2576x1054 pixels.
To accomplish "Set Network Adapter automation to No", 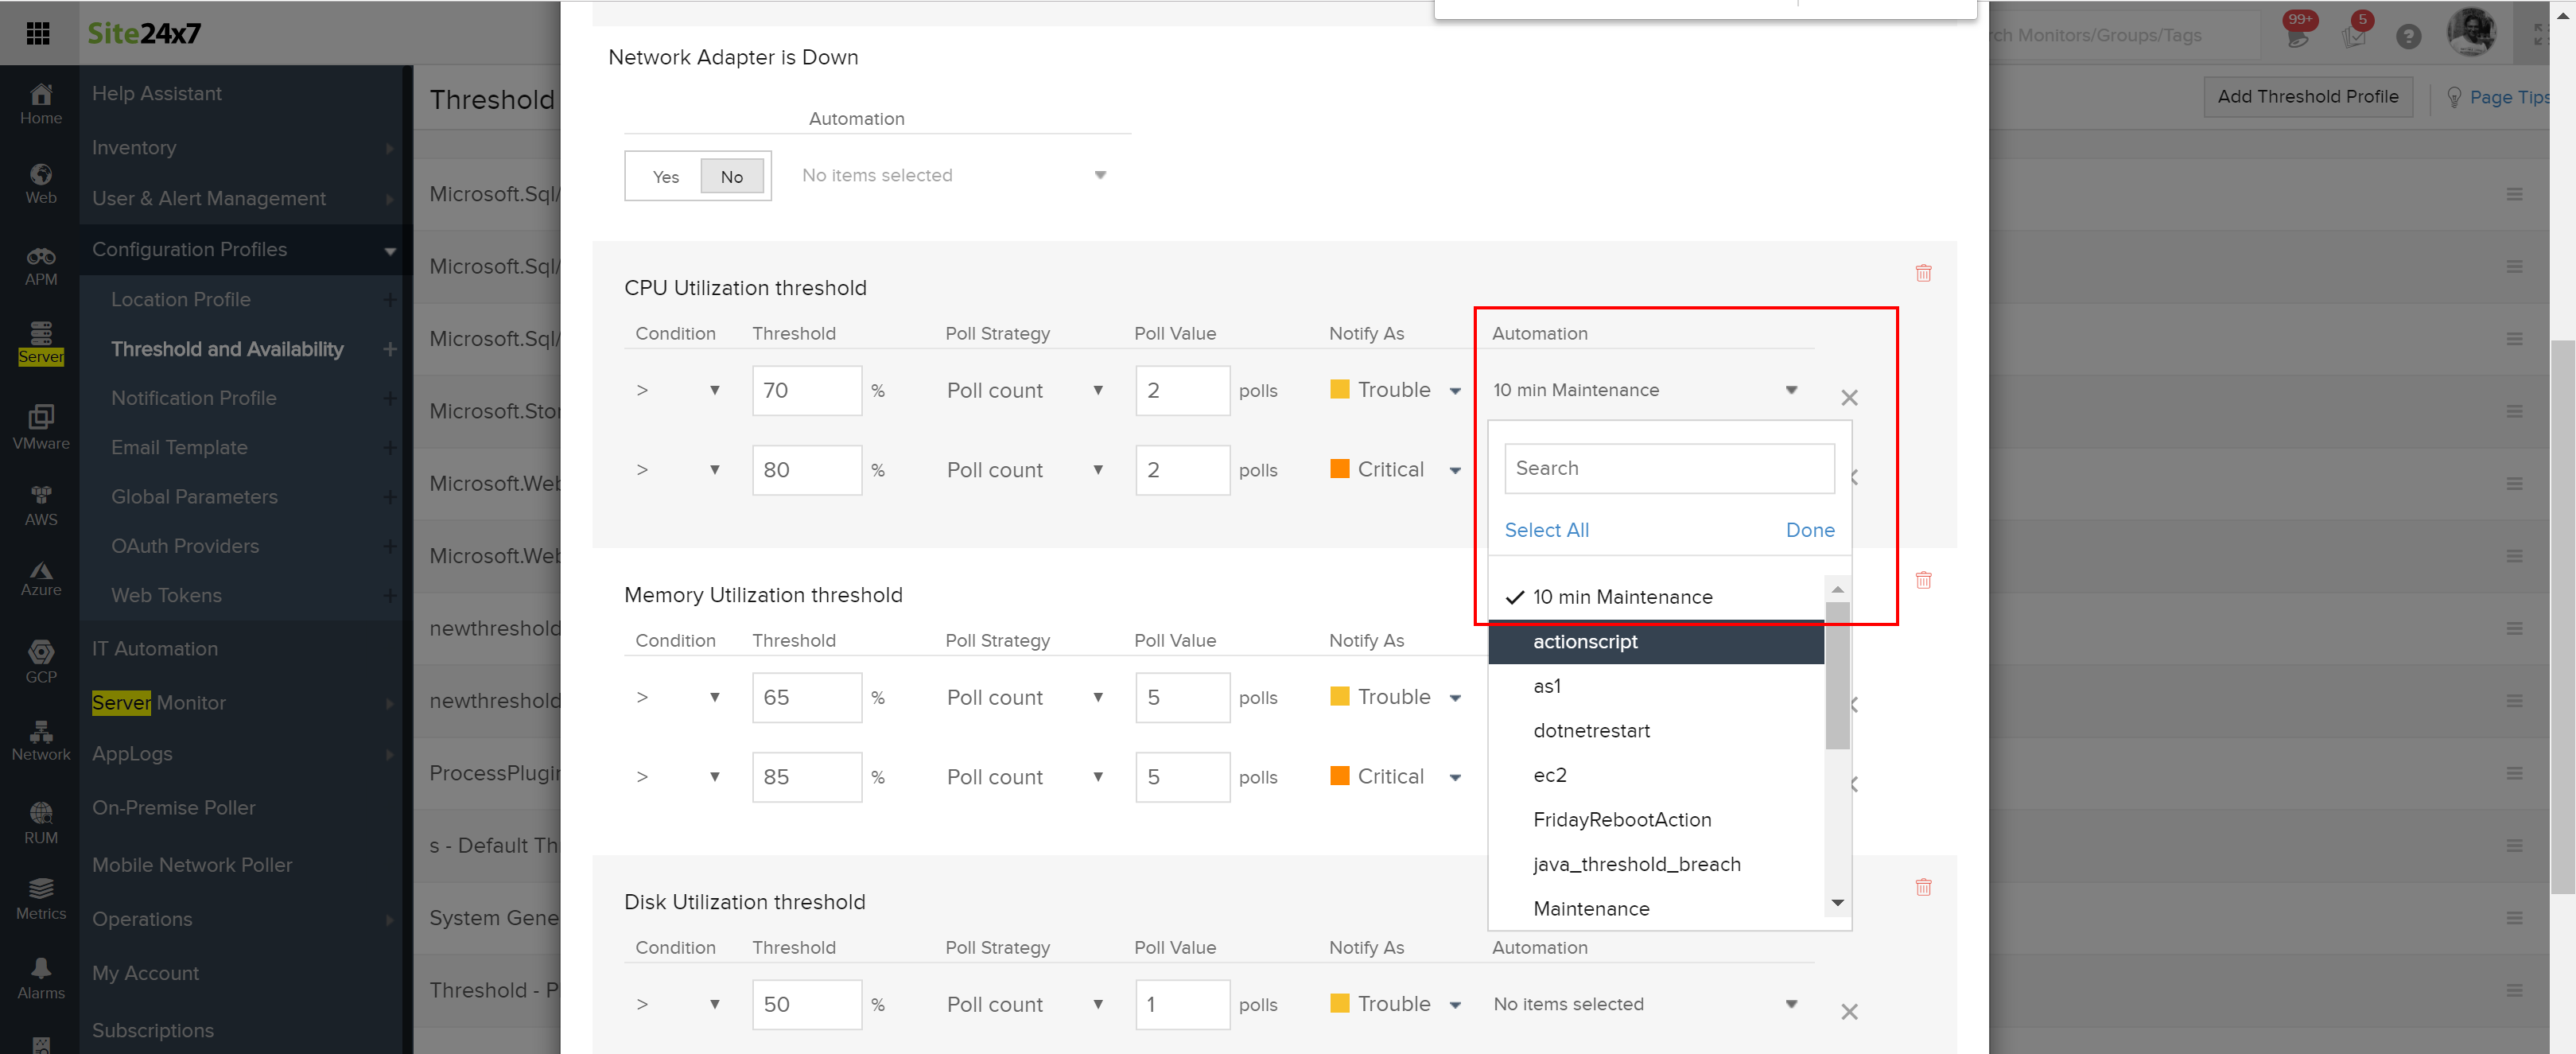I will coord(731,177).
